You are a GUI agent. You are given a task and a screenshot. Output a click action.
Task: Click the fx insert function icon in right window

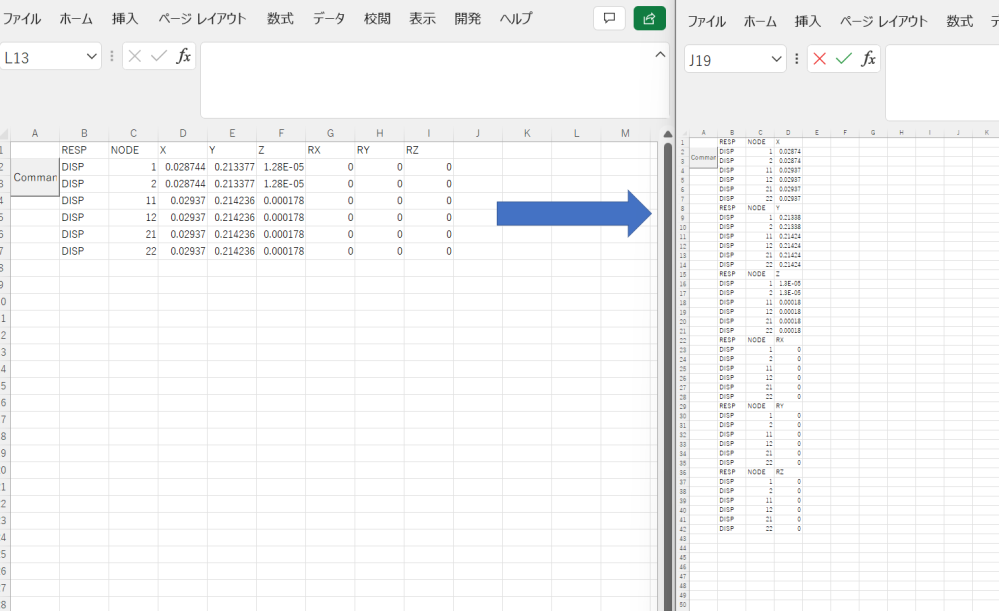coord(869,59)
